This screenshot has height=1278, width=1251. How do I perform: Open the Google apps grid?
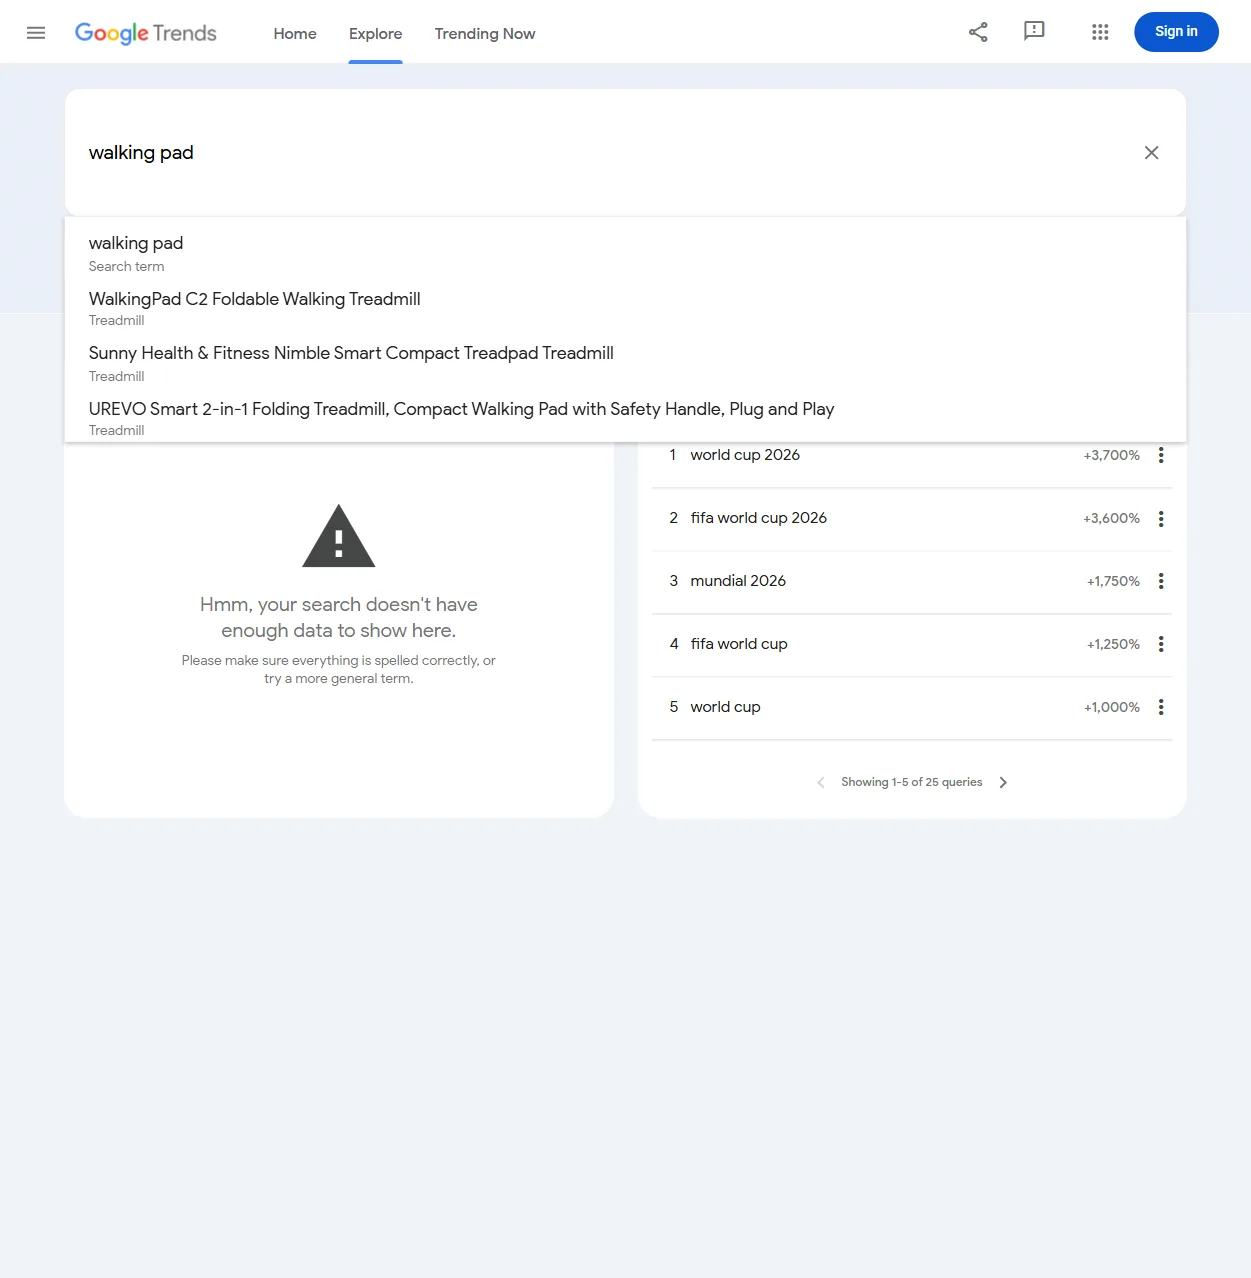[1100, 32]
